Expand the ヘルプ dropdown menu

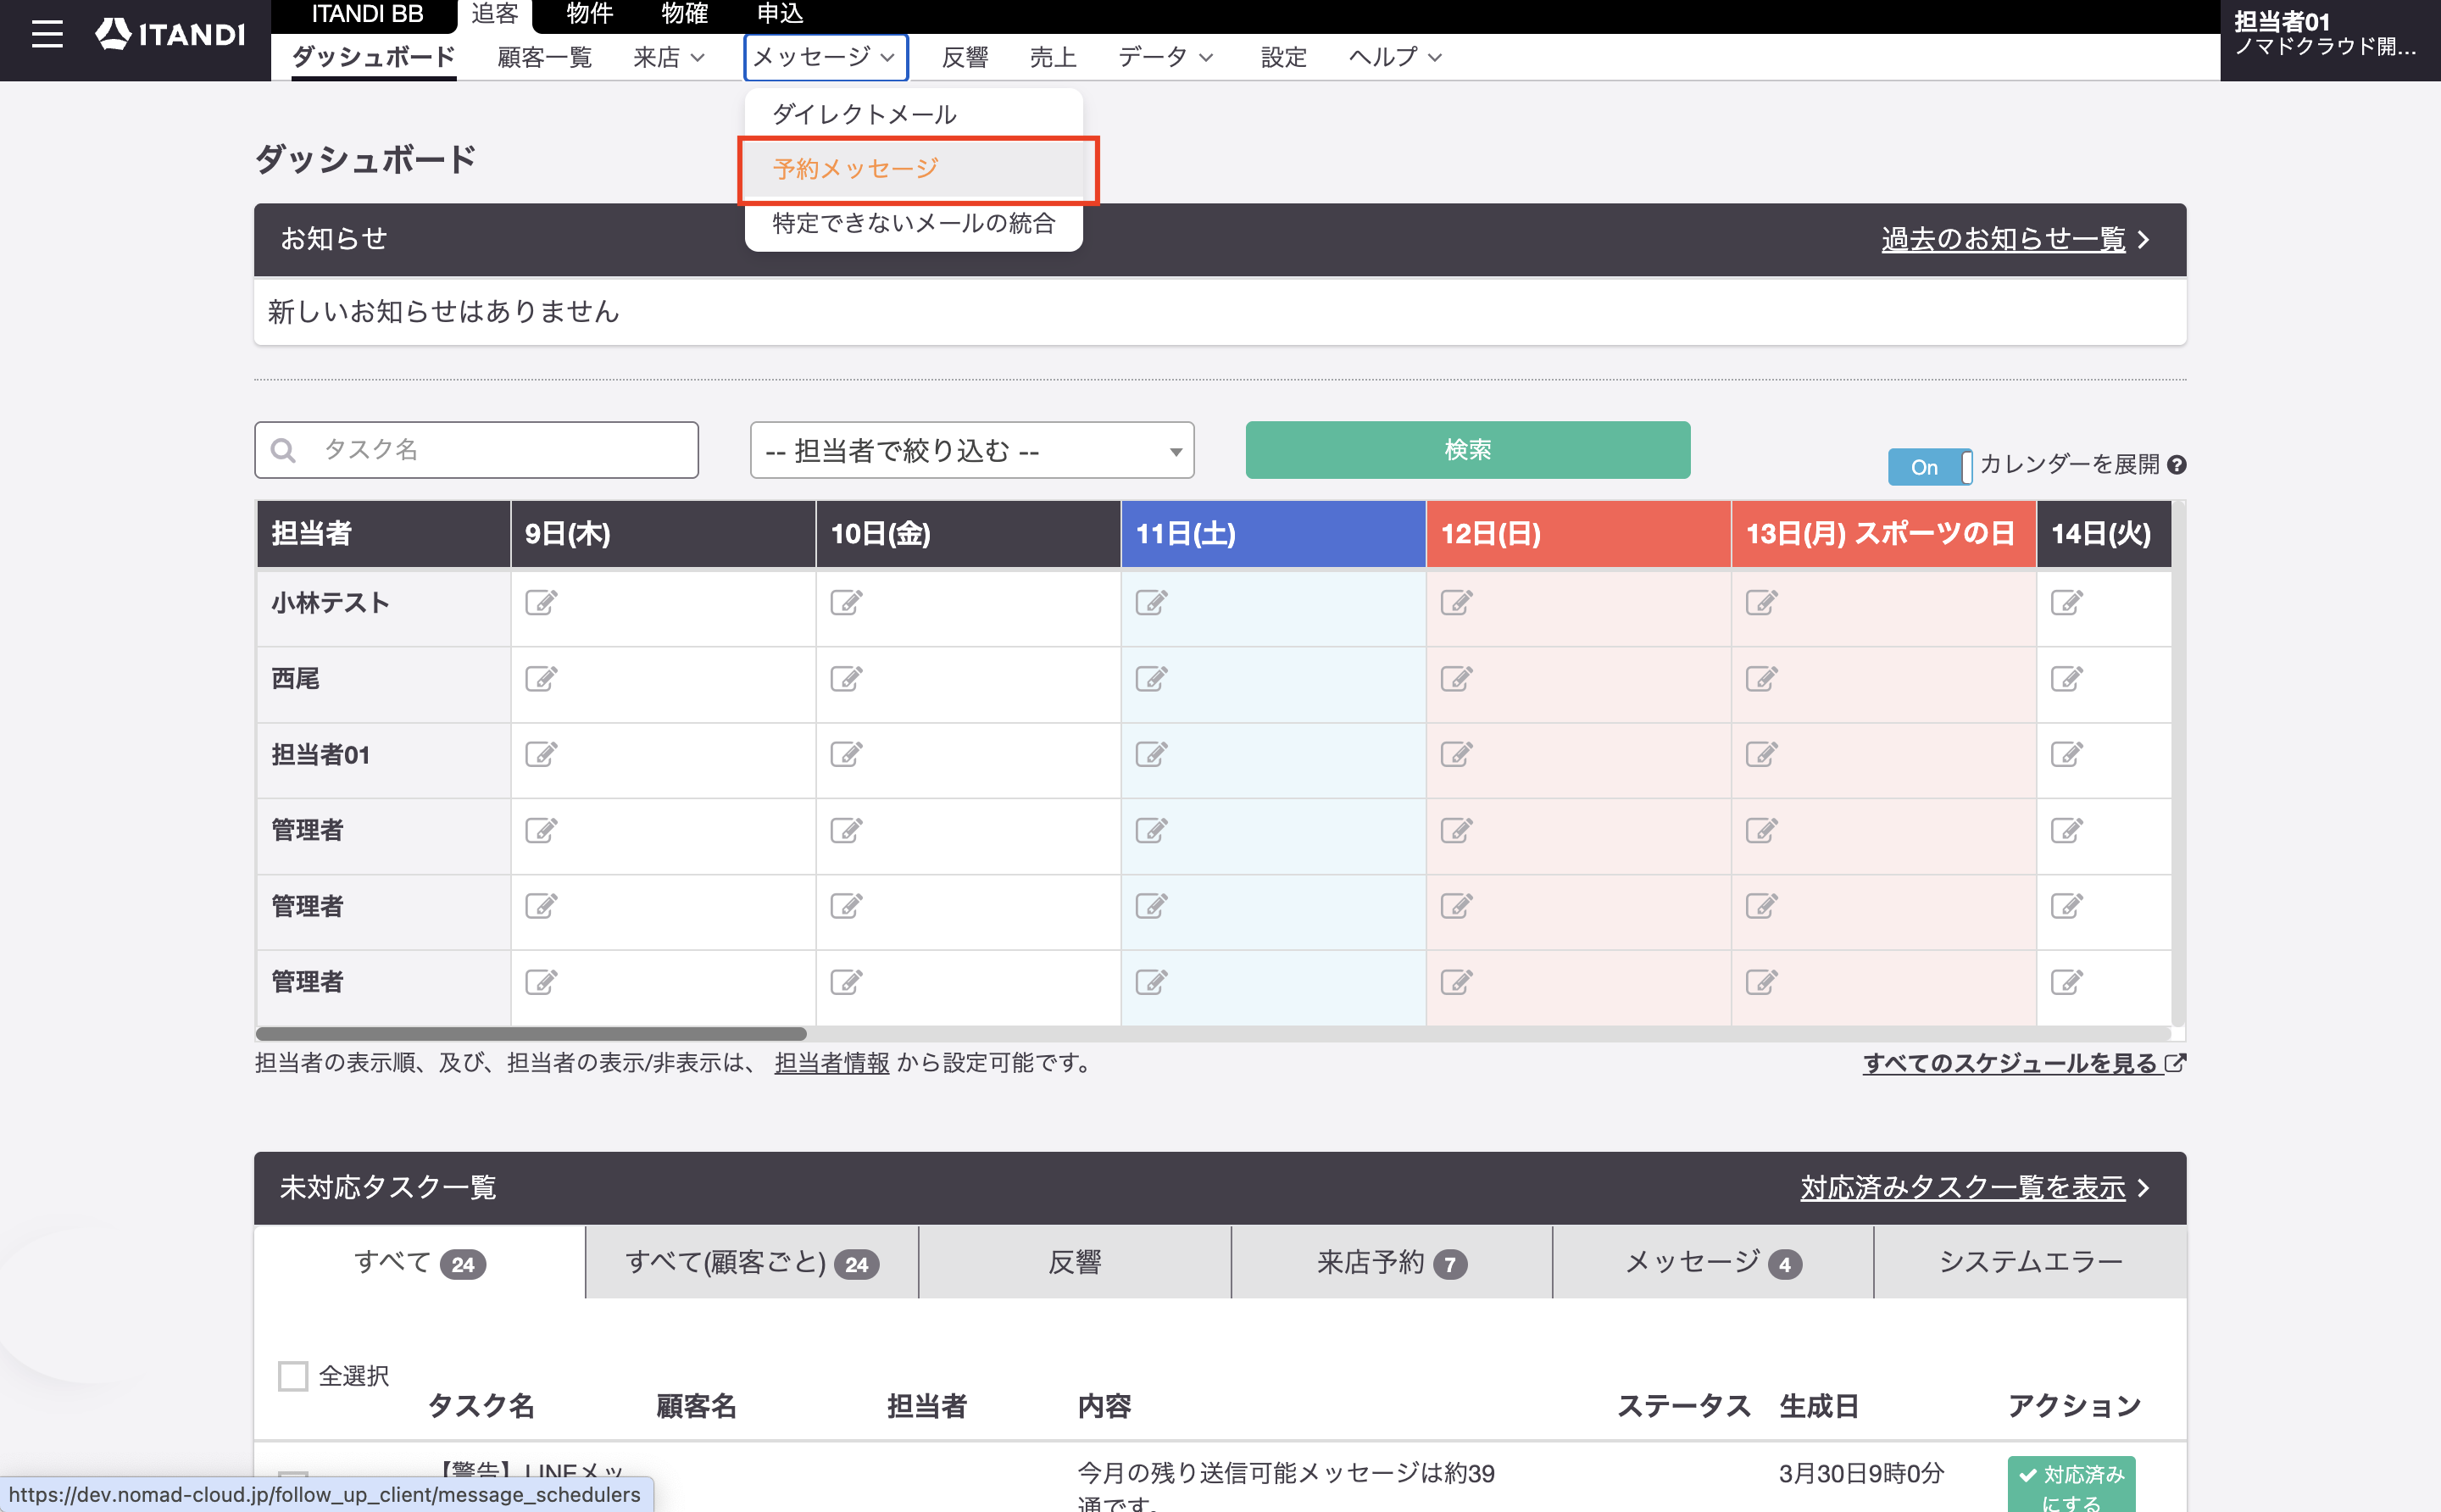(x=1395, y=57)
